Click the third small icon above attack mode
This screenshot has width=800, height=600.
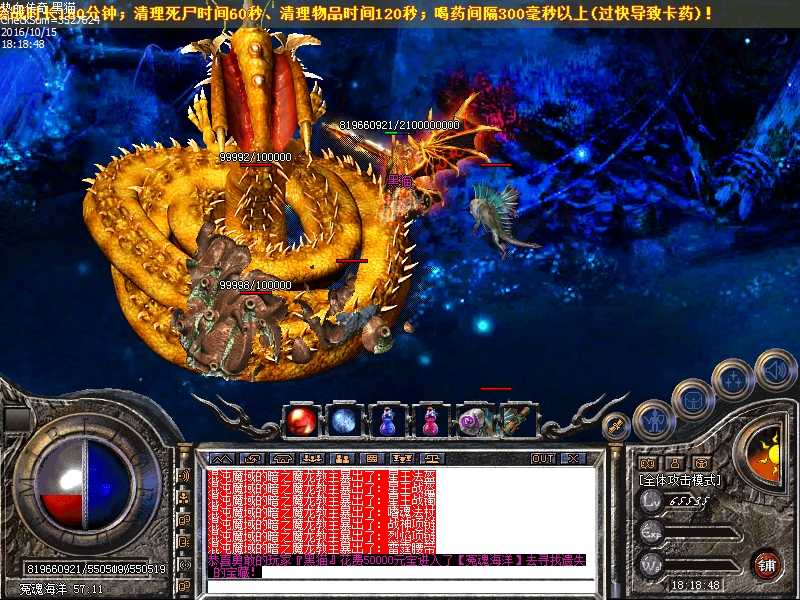tap(702, 463)
